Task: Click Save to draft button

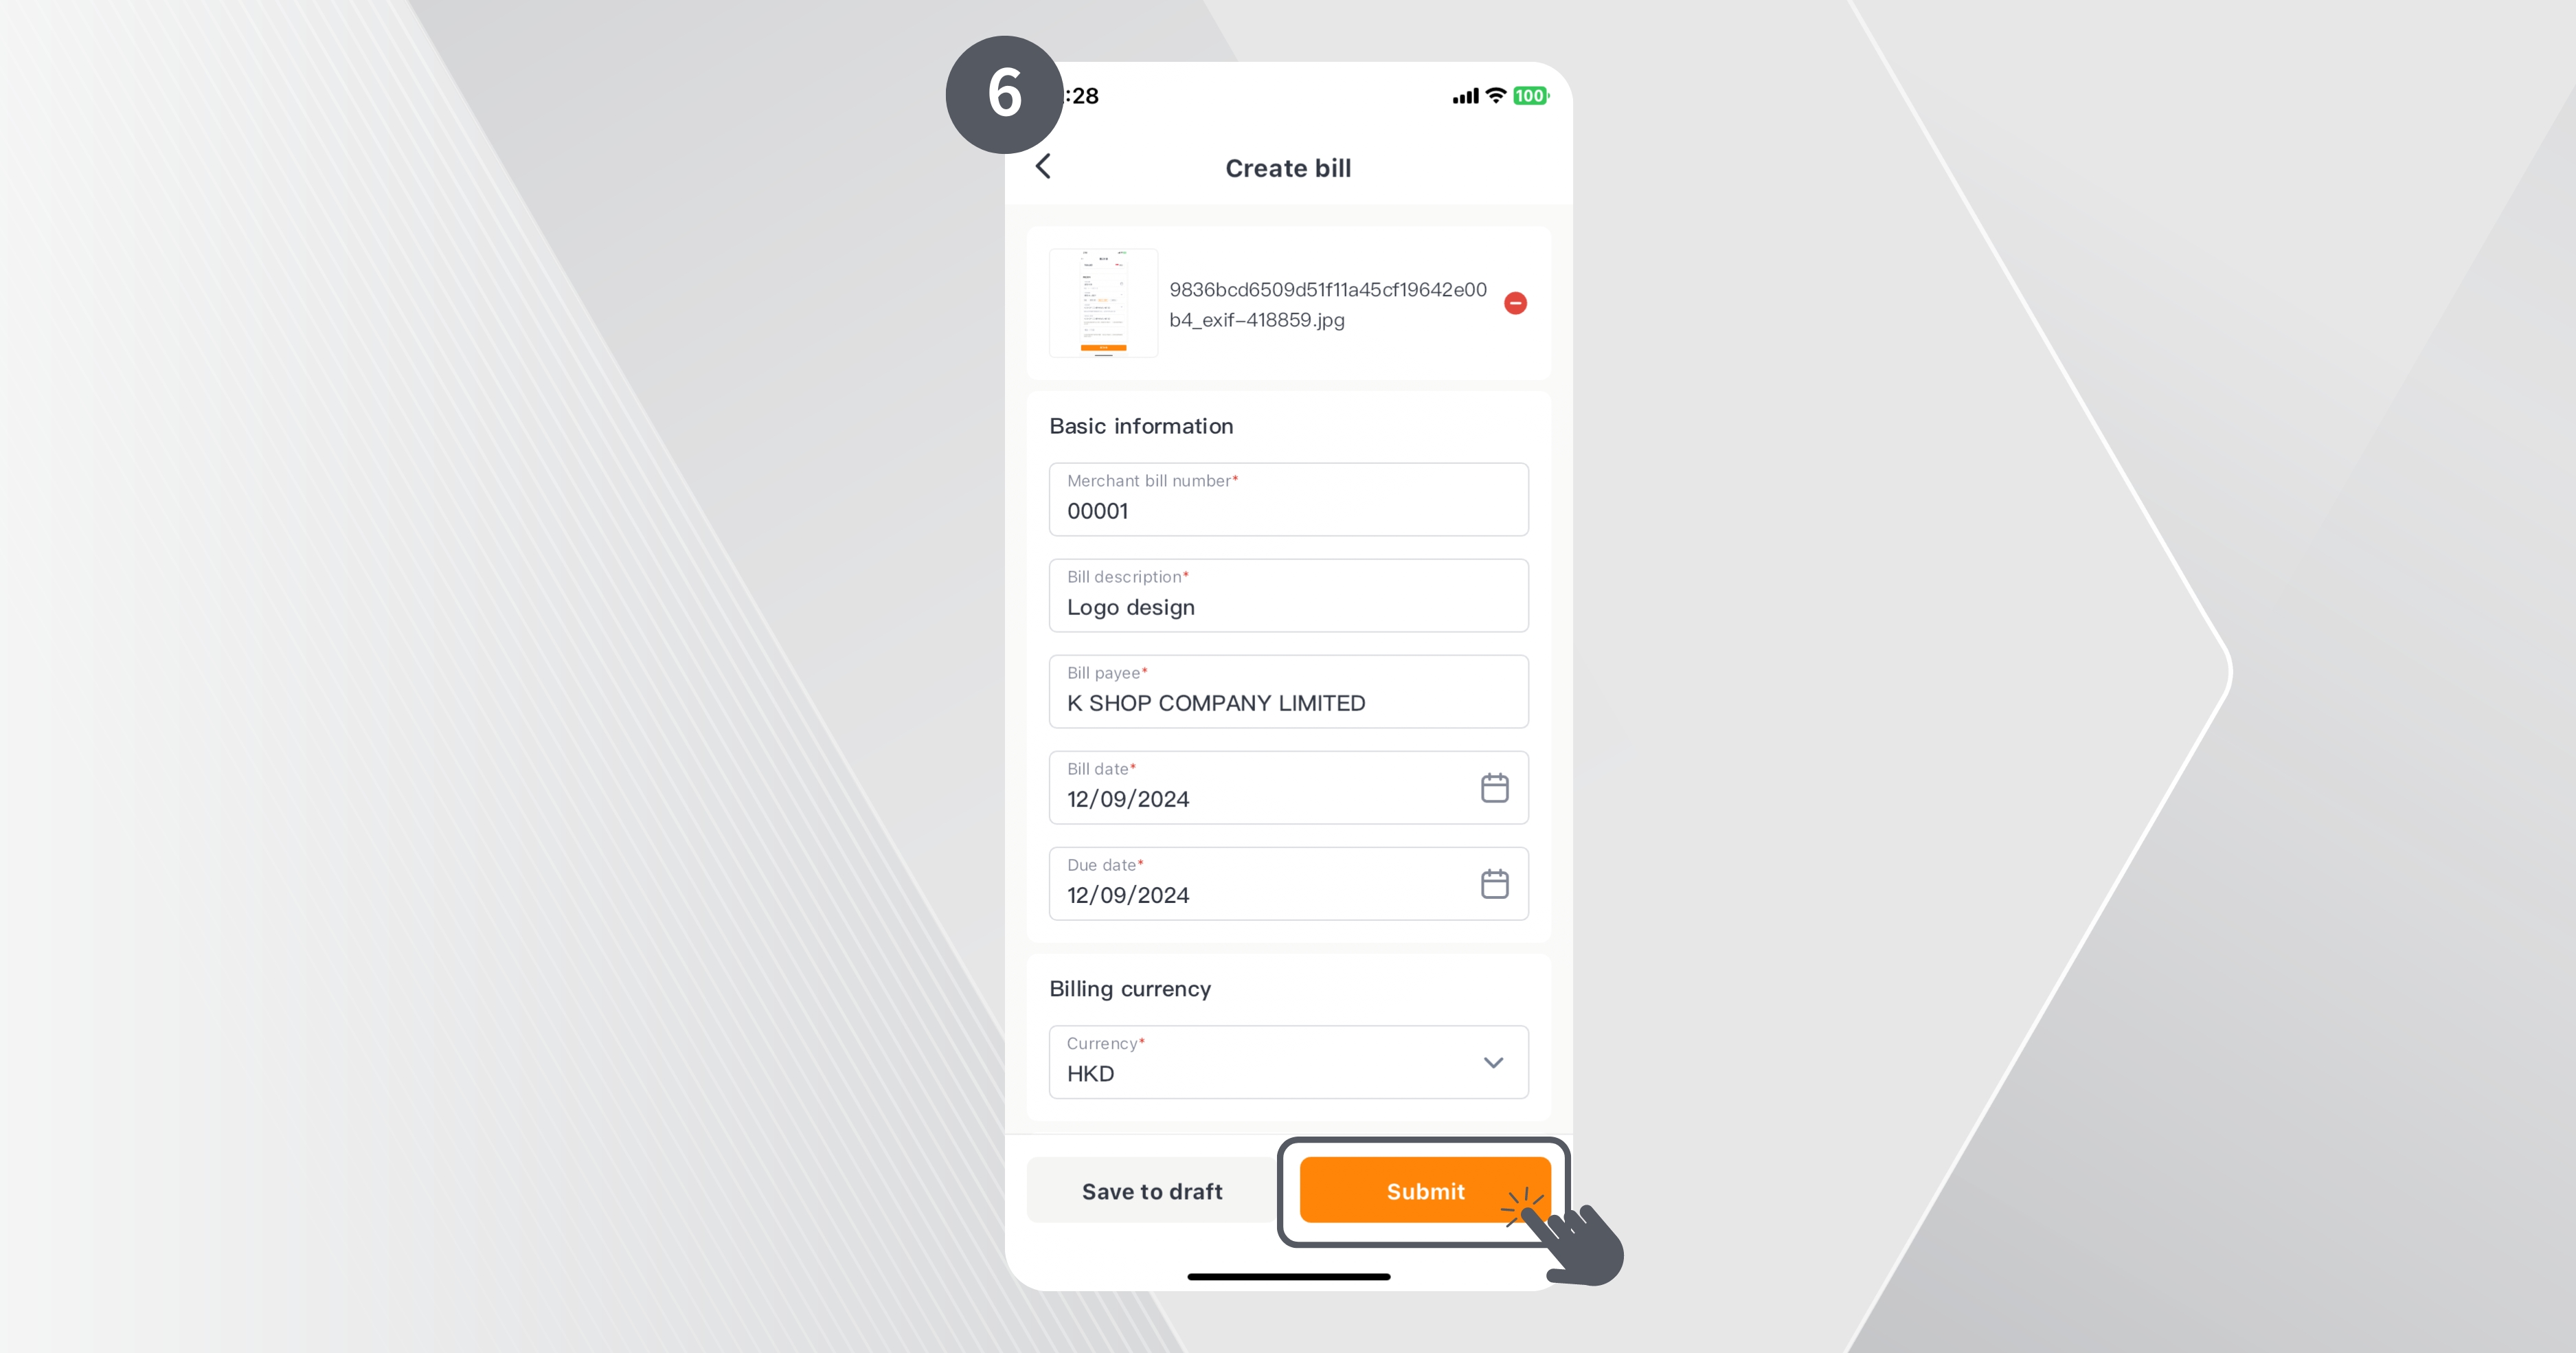Action: coord(1150,1189)
